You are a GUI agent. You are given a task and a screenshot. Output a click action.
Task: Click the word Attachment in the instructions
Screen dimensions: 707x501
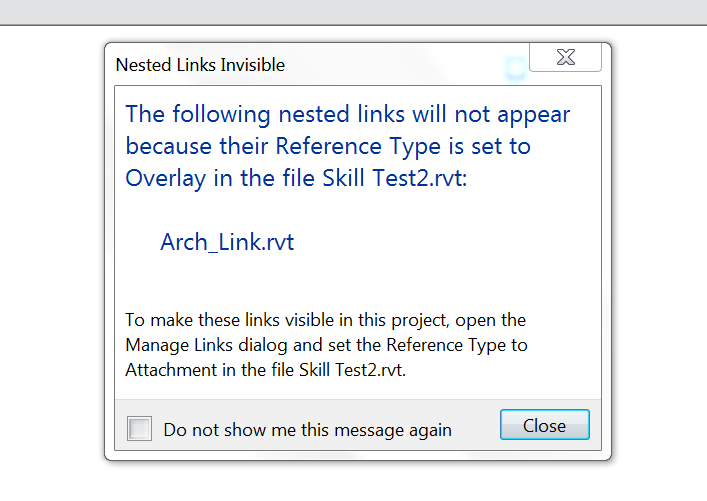click(169, 369)
